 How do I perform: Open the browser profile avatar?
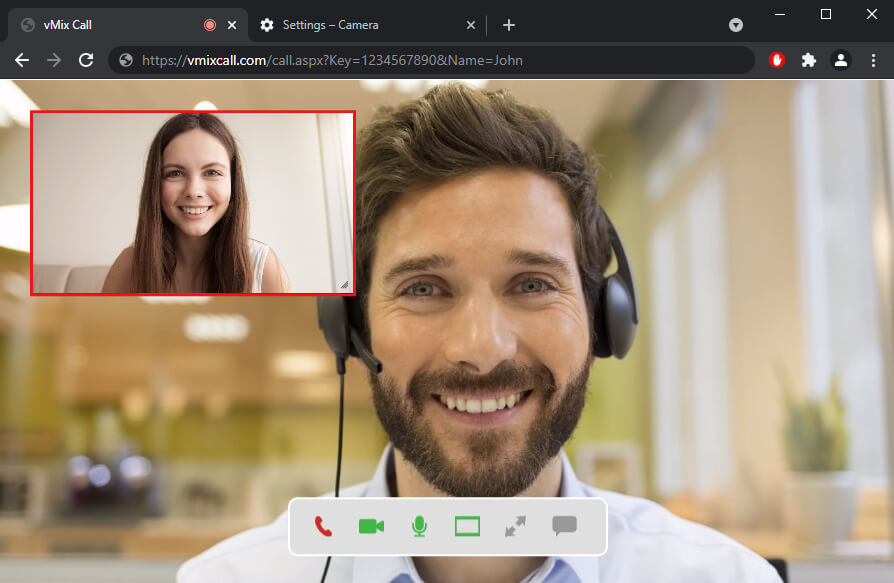(841, 60)
